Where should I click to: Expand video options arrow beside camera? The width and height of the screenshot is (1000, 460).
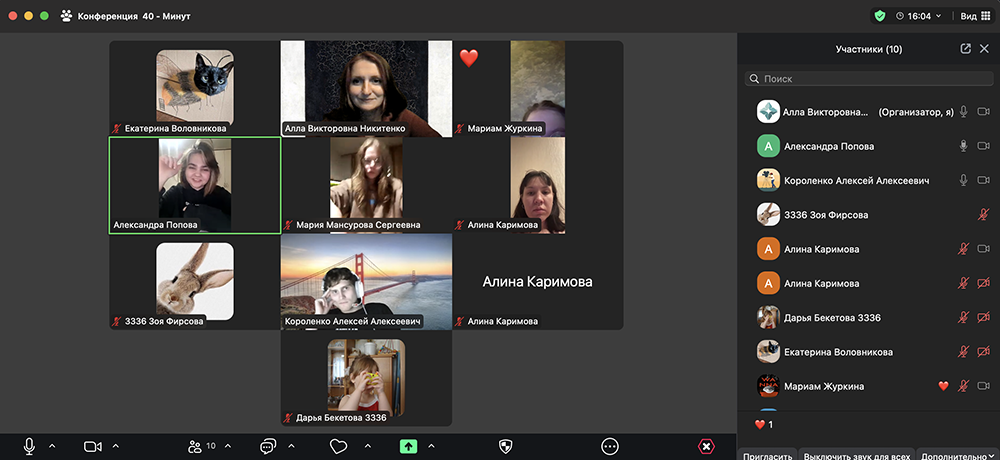(x=116, y=446)
